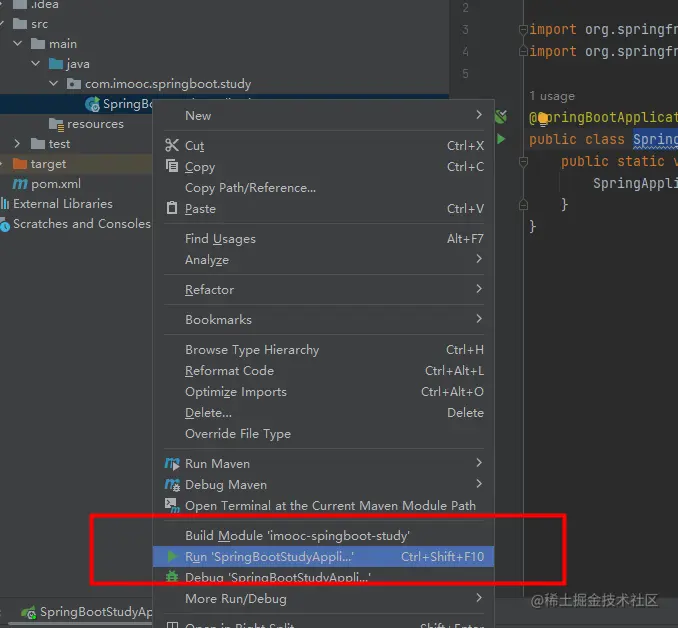Collapse the main folder arrow
Viewport: 678px width, 628px height.
point(18,43)
